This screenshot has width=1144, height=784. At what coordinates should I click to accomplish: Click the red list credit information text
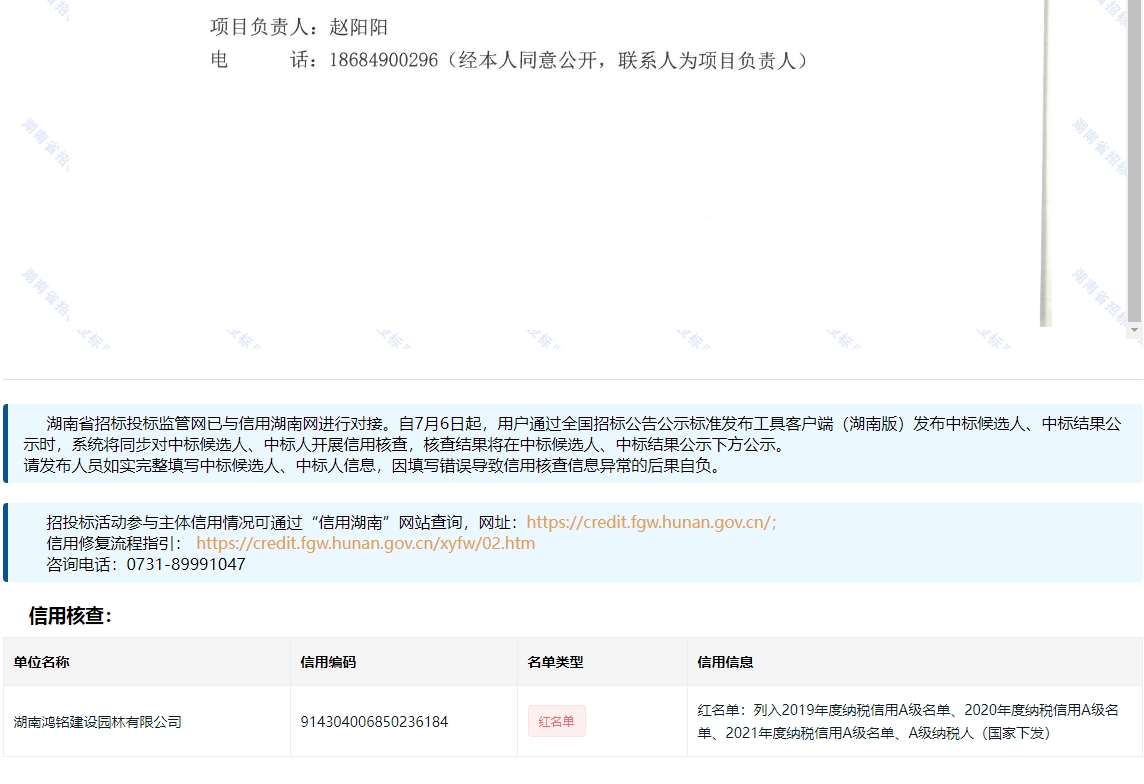[x=907, y=721]
